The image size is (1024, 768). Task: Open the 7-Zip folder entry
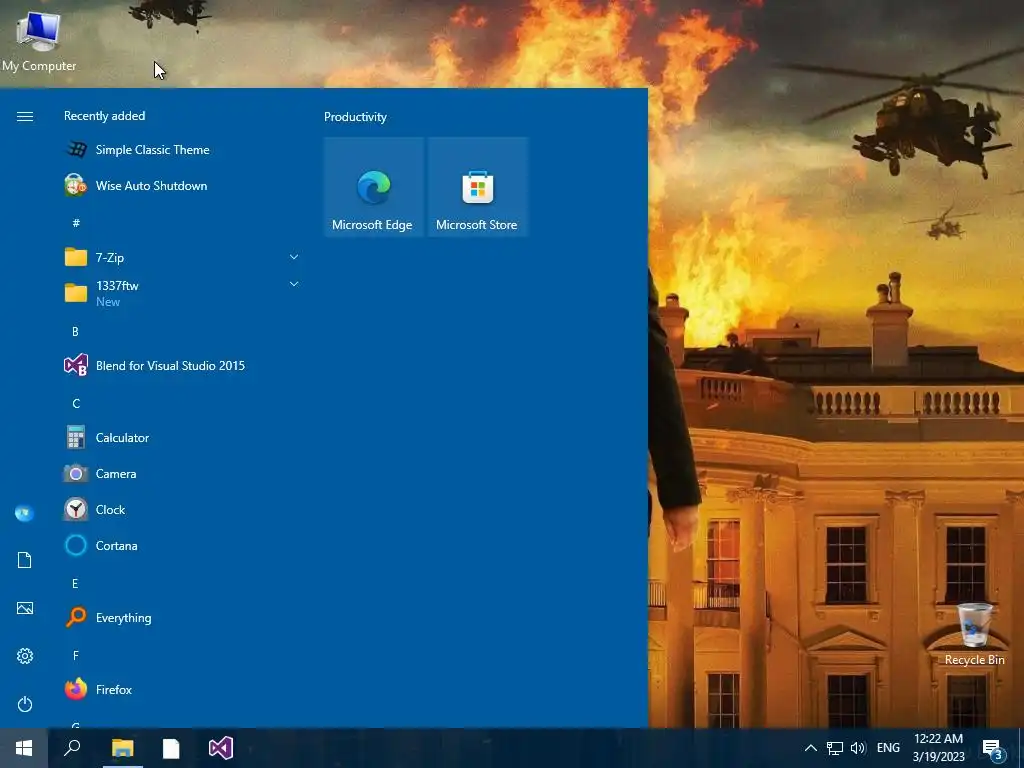coord(183,257)
